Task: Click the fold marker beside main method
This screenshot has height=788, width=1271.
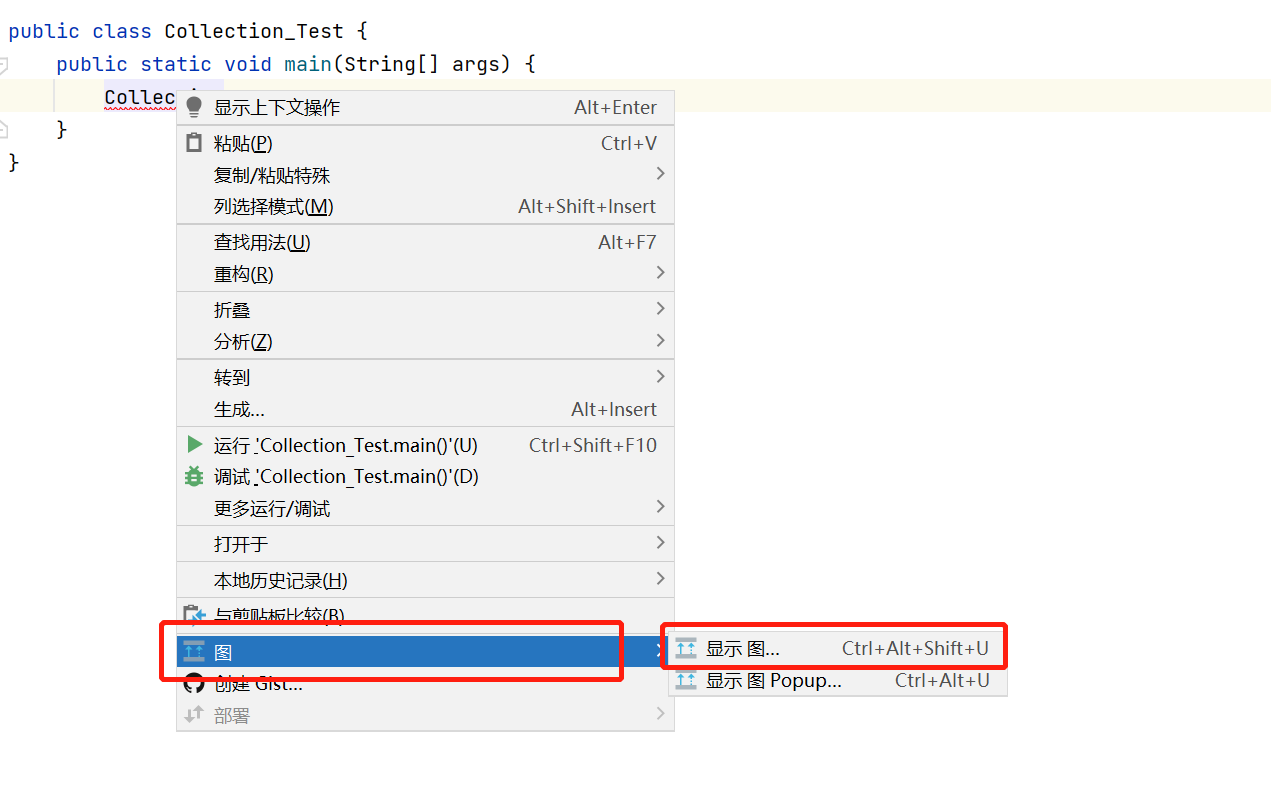Action: (x=3, y=65)
